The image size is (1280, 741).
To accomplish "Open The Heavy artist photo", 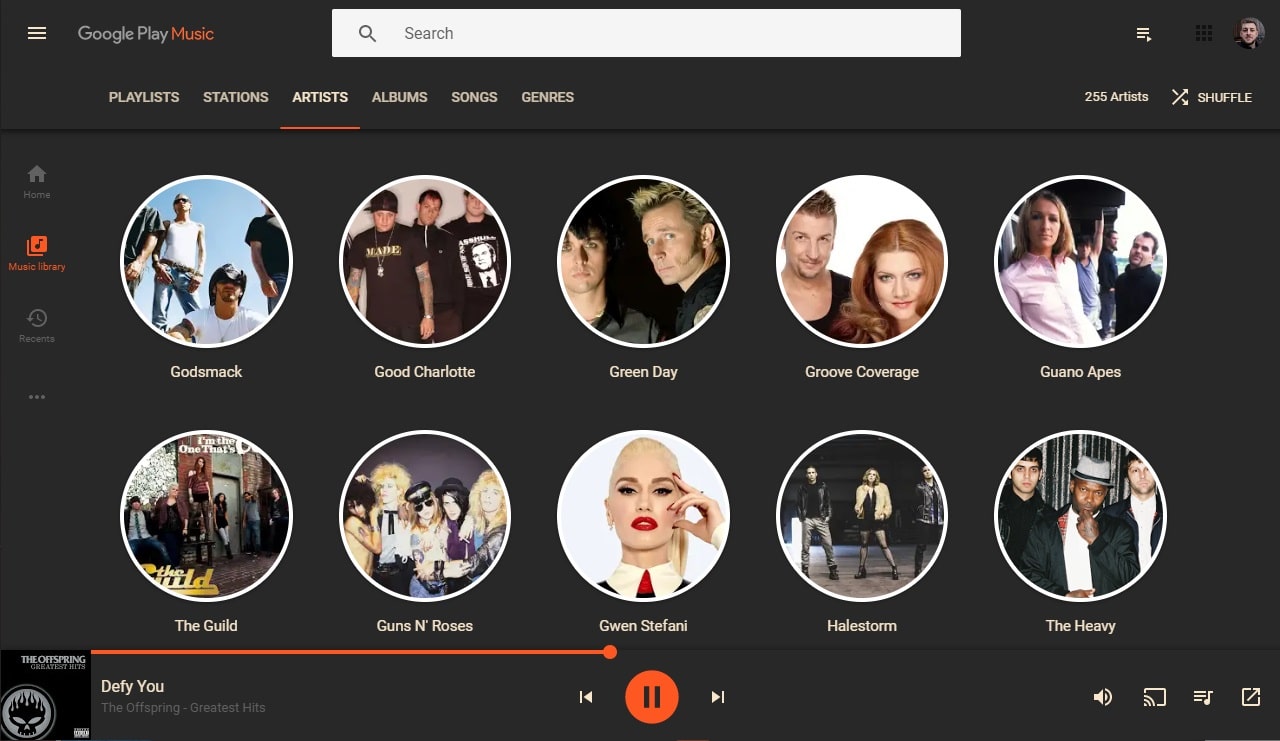I will point(1081,516).
